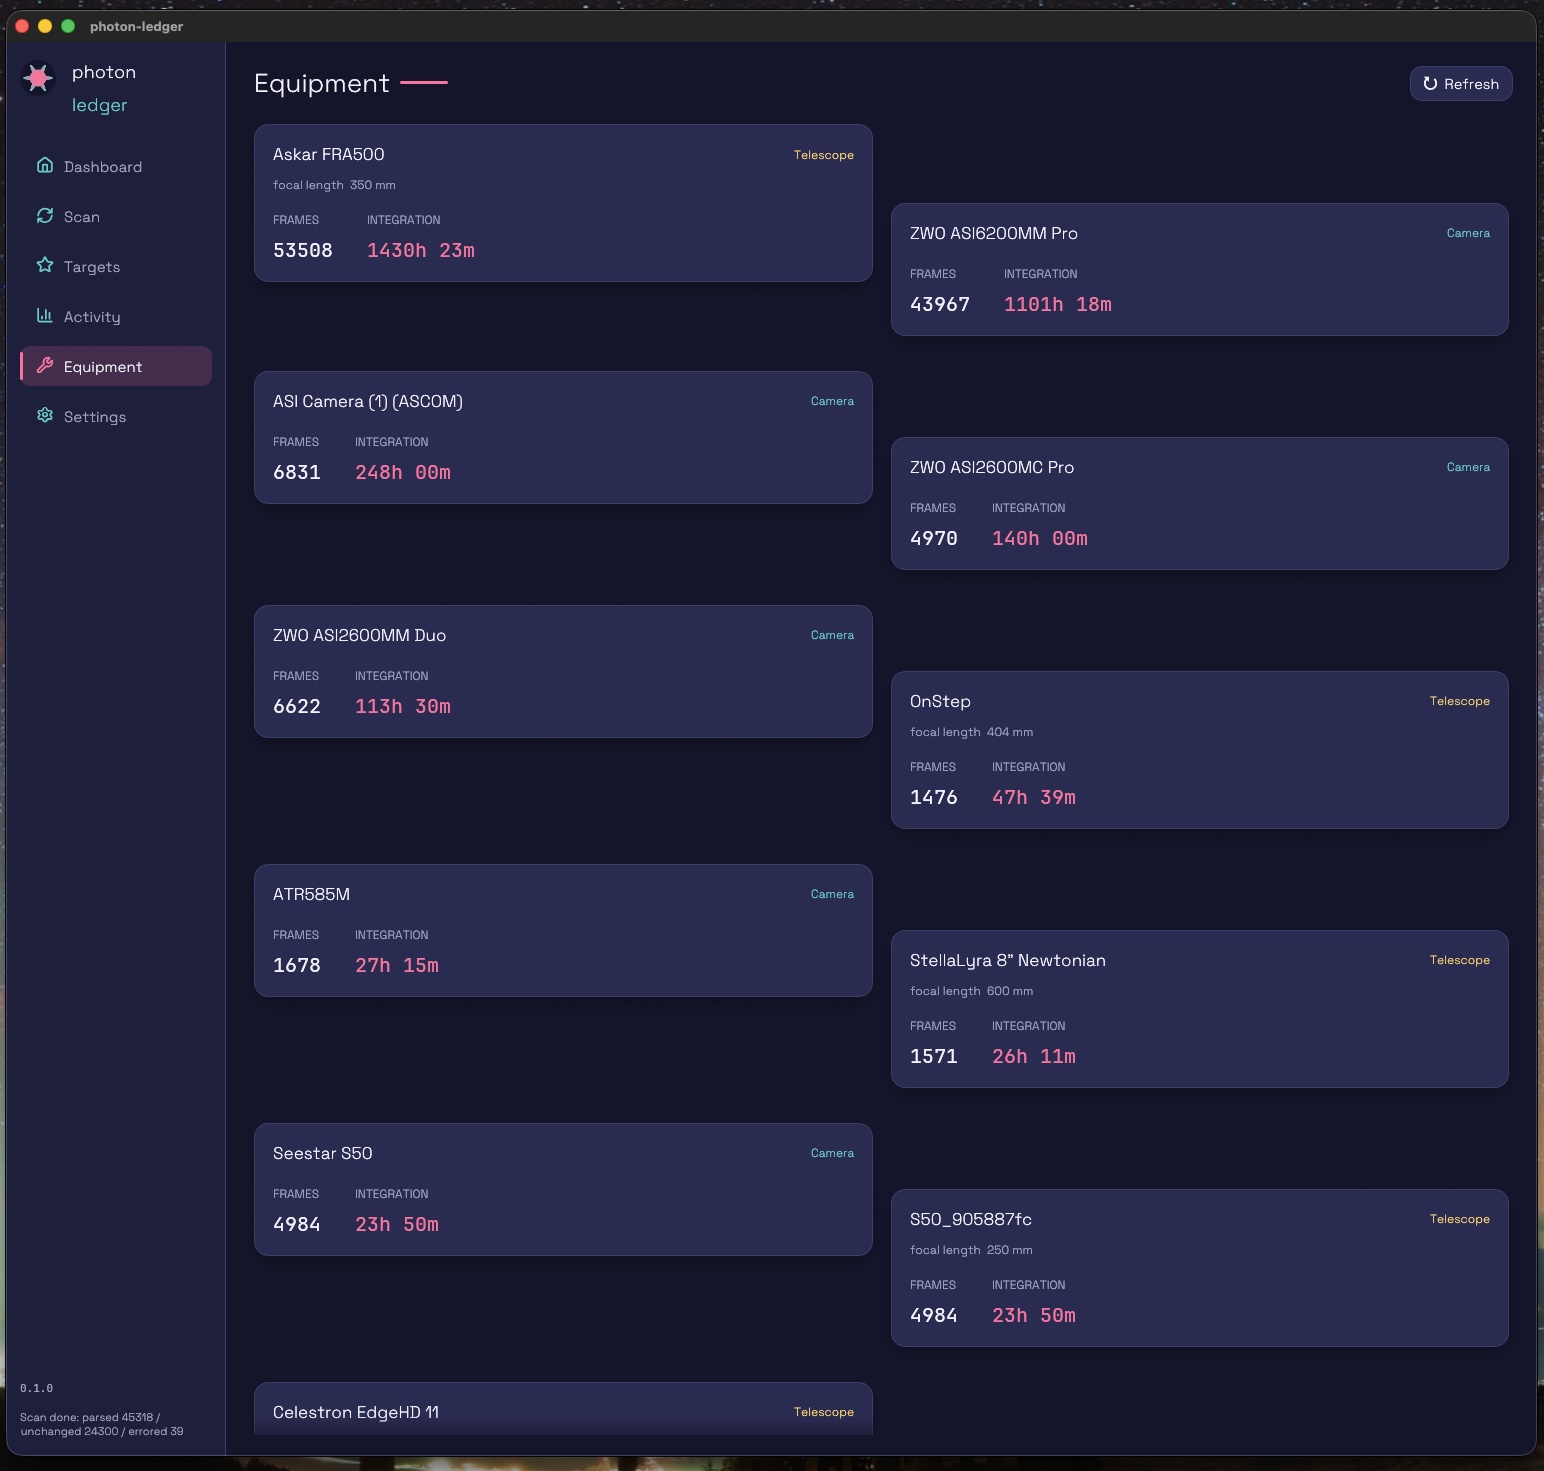Select the ATR585M card title

click(311, 894)
